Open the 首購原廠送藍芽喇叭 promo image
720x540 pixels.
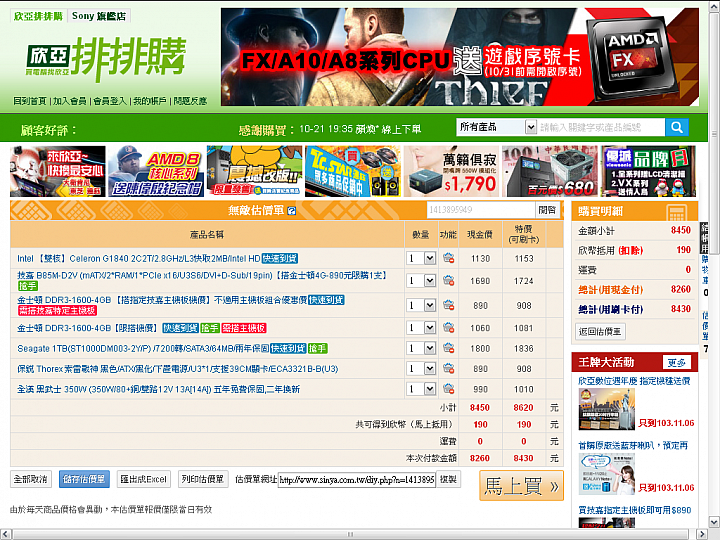click(607, 474)
